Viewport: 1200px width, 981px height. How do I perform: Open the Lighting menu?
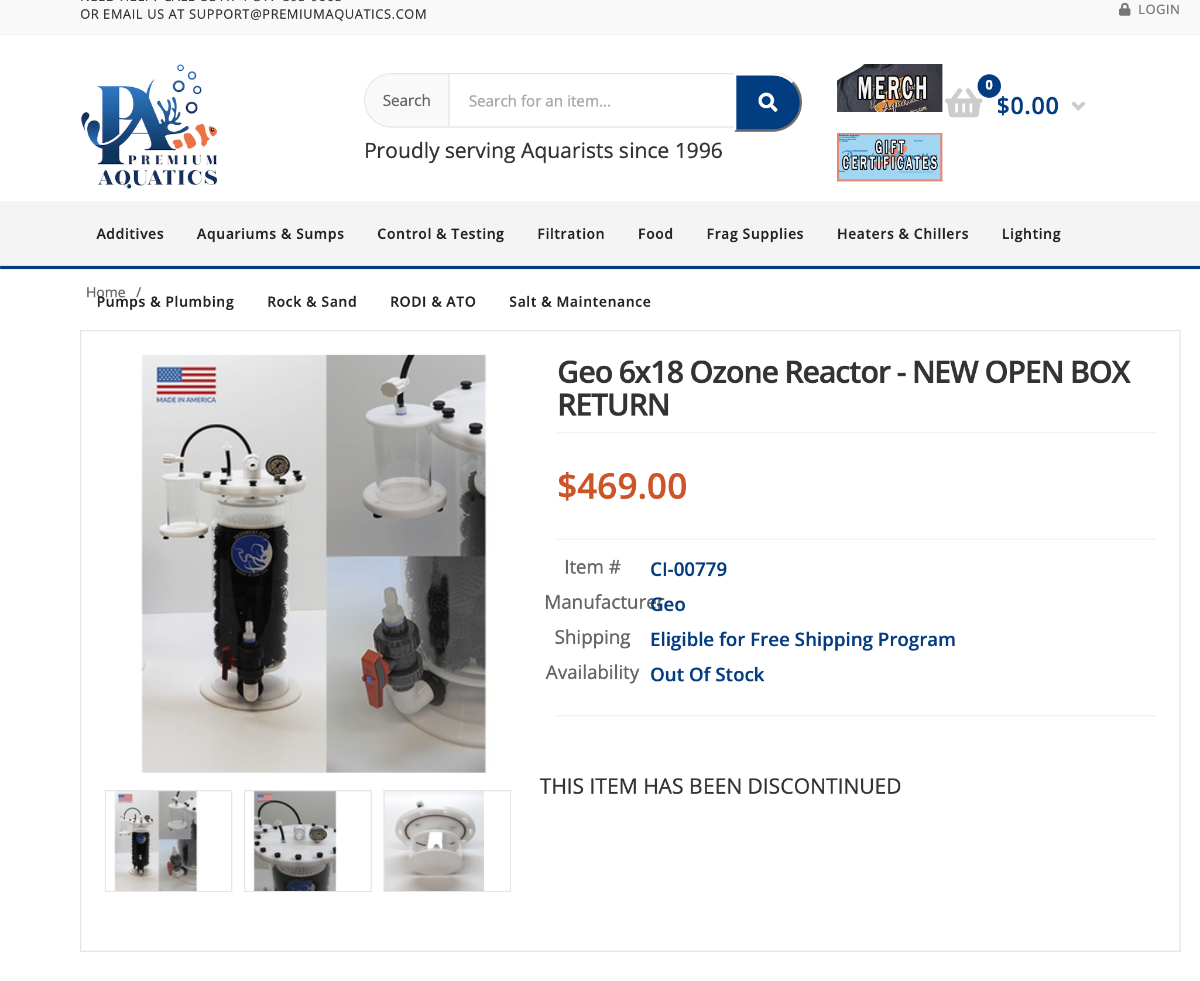1031,234
